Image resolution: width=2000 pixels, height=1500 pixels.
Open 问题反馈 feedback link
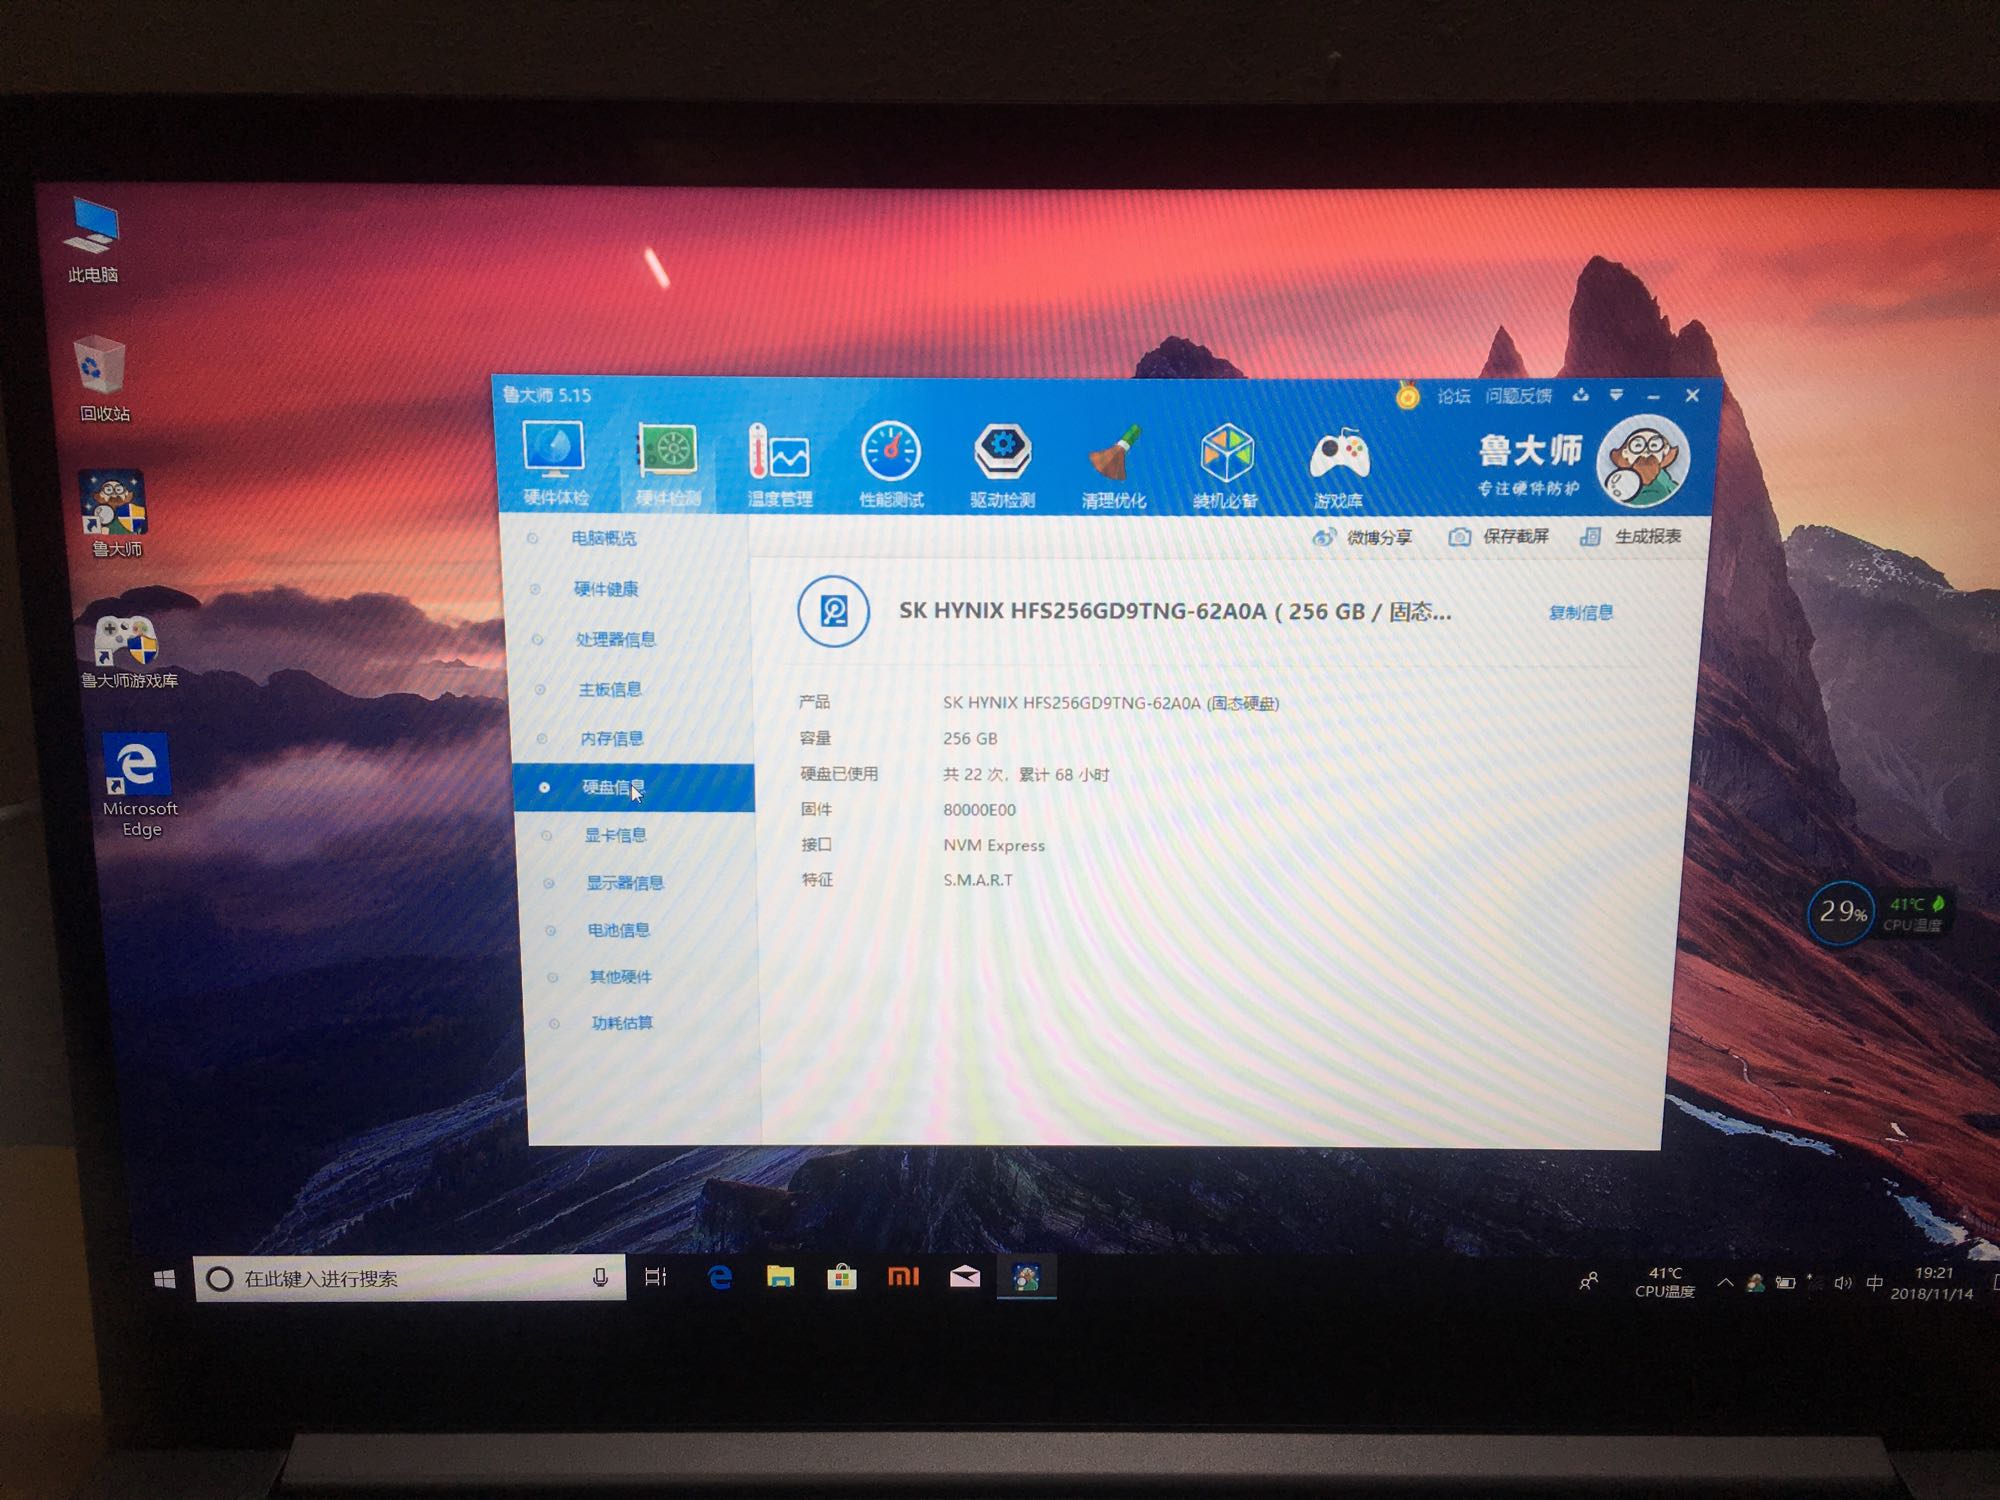(1518, 396)
